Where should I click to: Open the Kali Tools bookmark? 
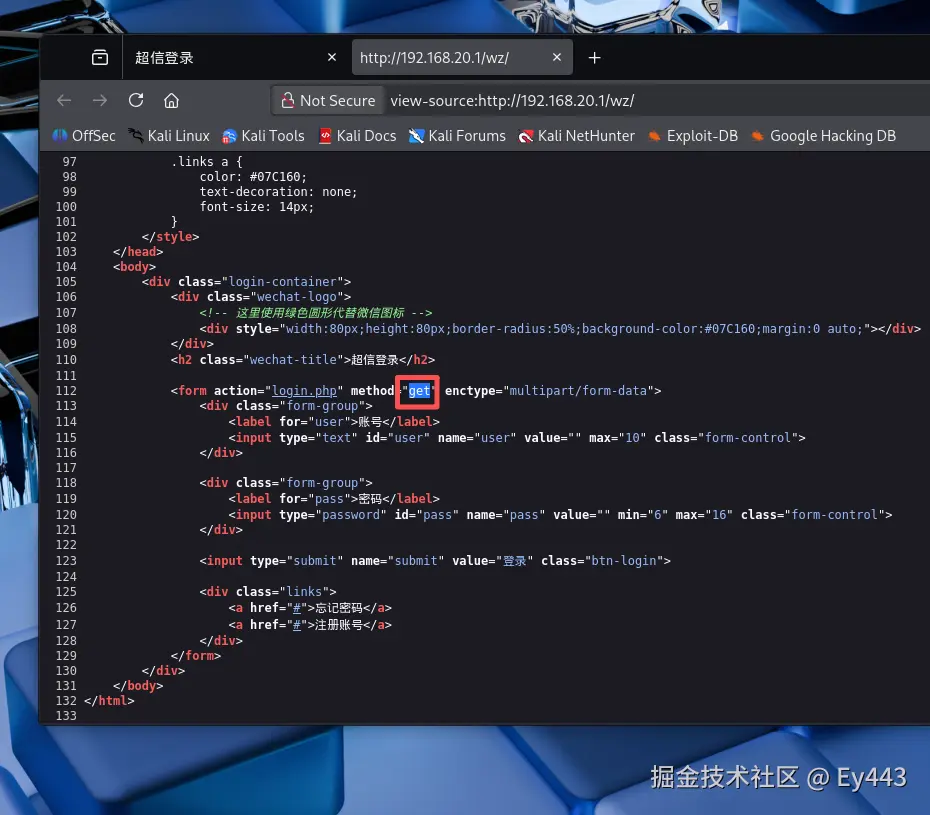point(263,136)
